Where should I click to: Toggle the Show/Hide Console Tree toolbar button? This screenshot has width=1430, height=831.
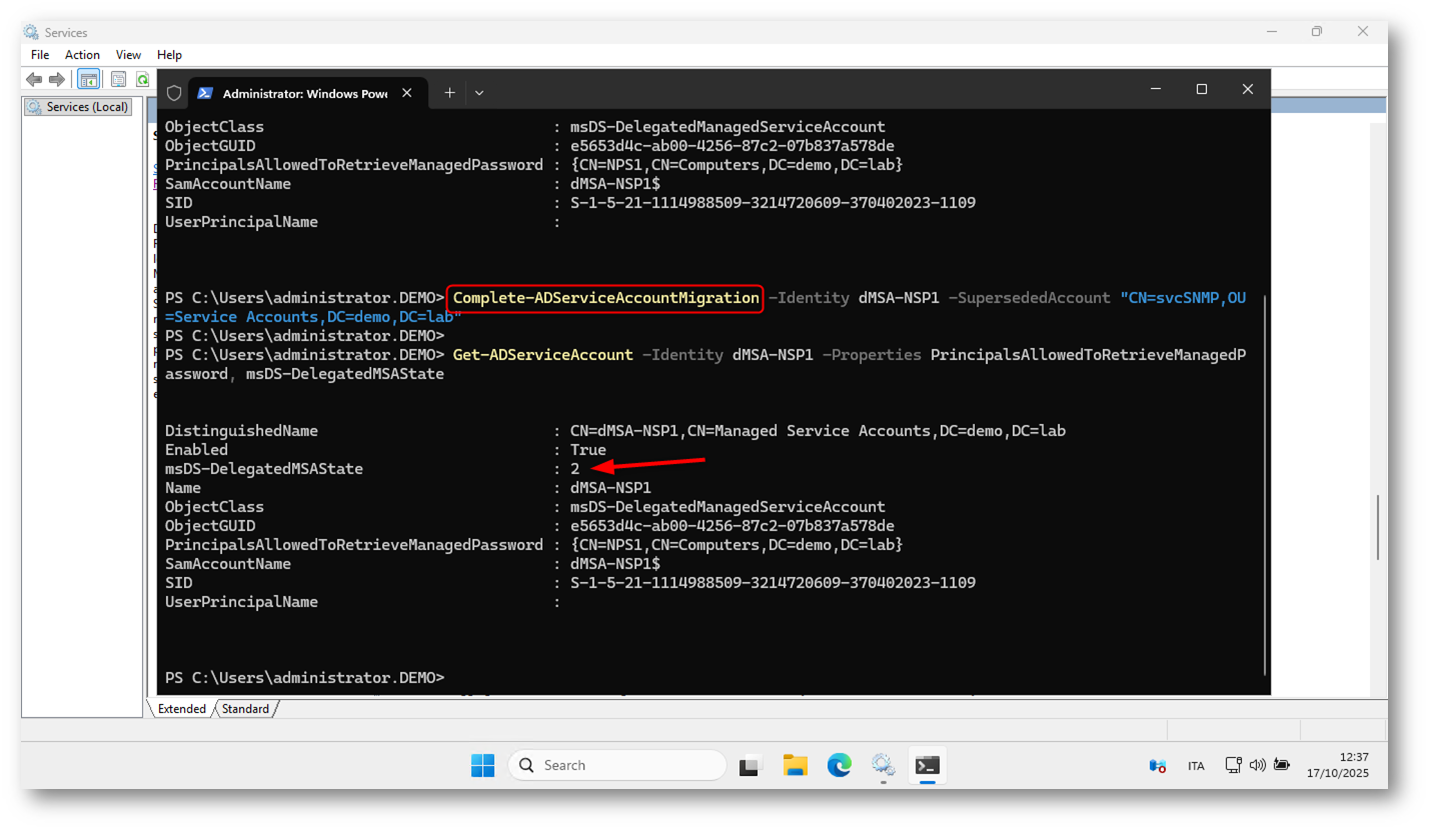click(x=88, y=79)
